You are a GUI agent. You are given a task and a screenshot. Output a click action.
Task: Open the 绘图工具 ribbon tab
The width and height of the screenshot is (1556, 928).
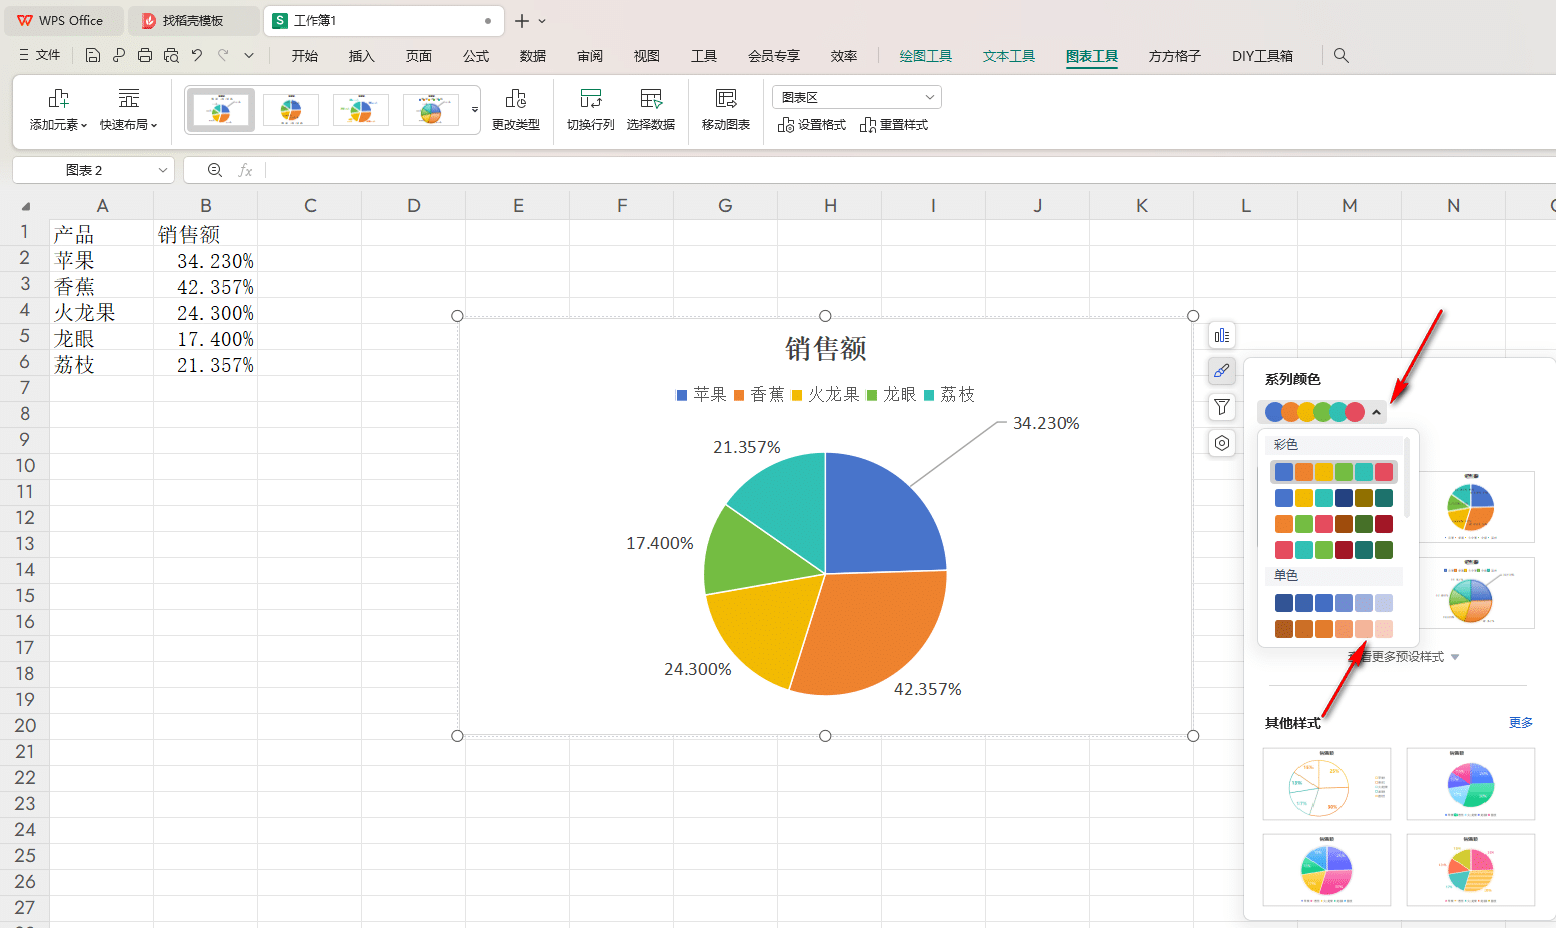[x=925, y=56]
